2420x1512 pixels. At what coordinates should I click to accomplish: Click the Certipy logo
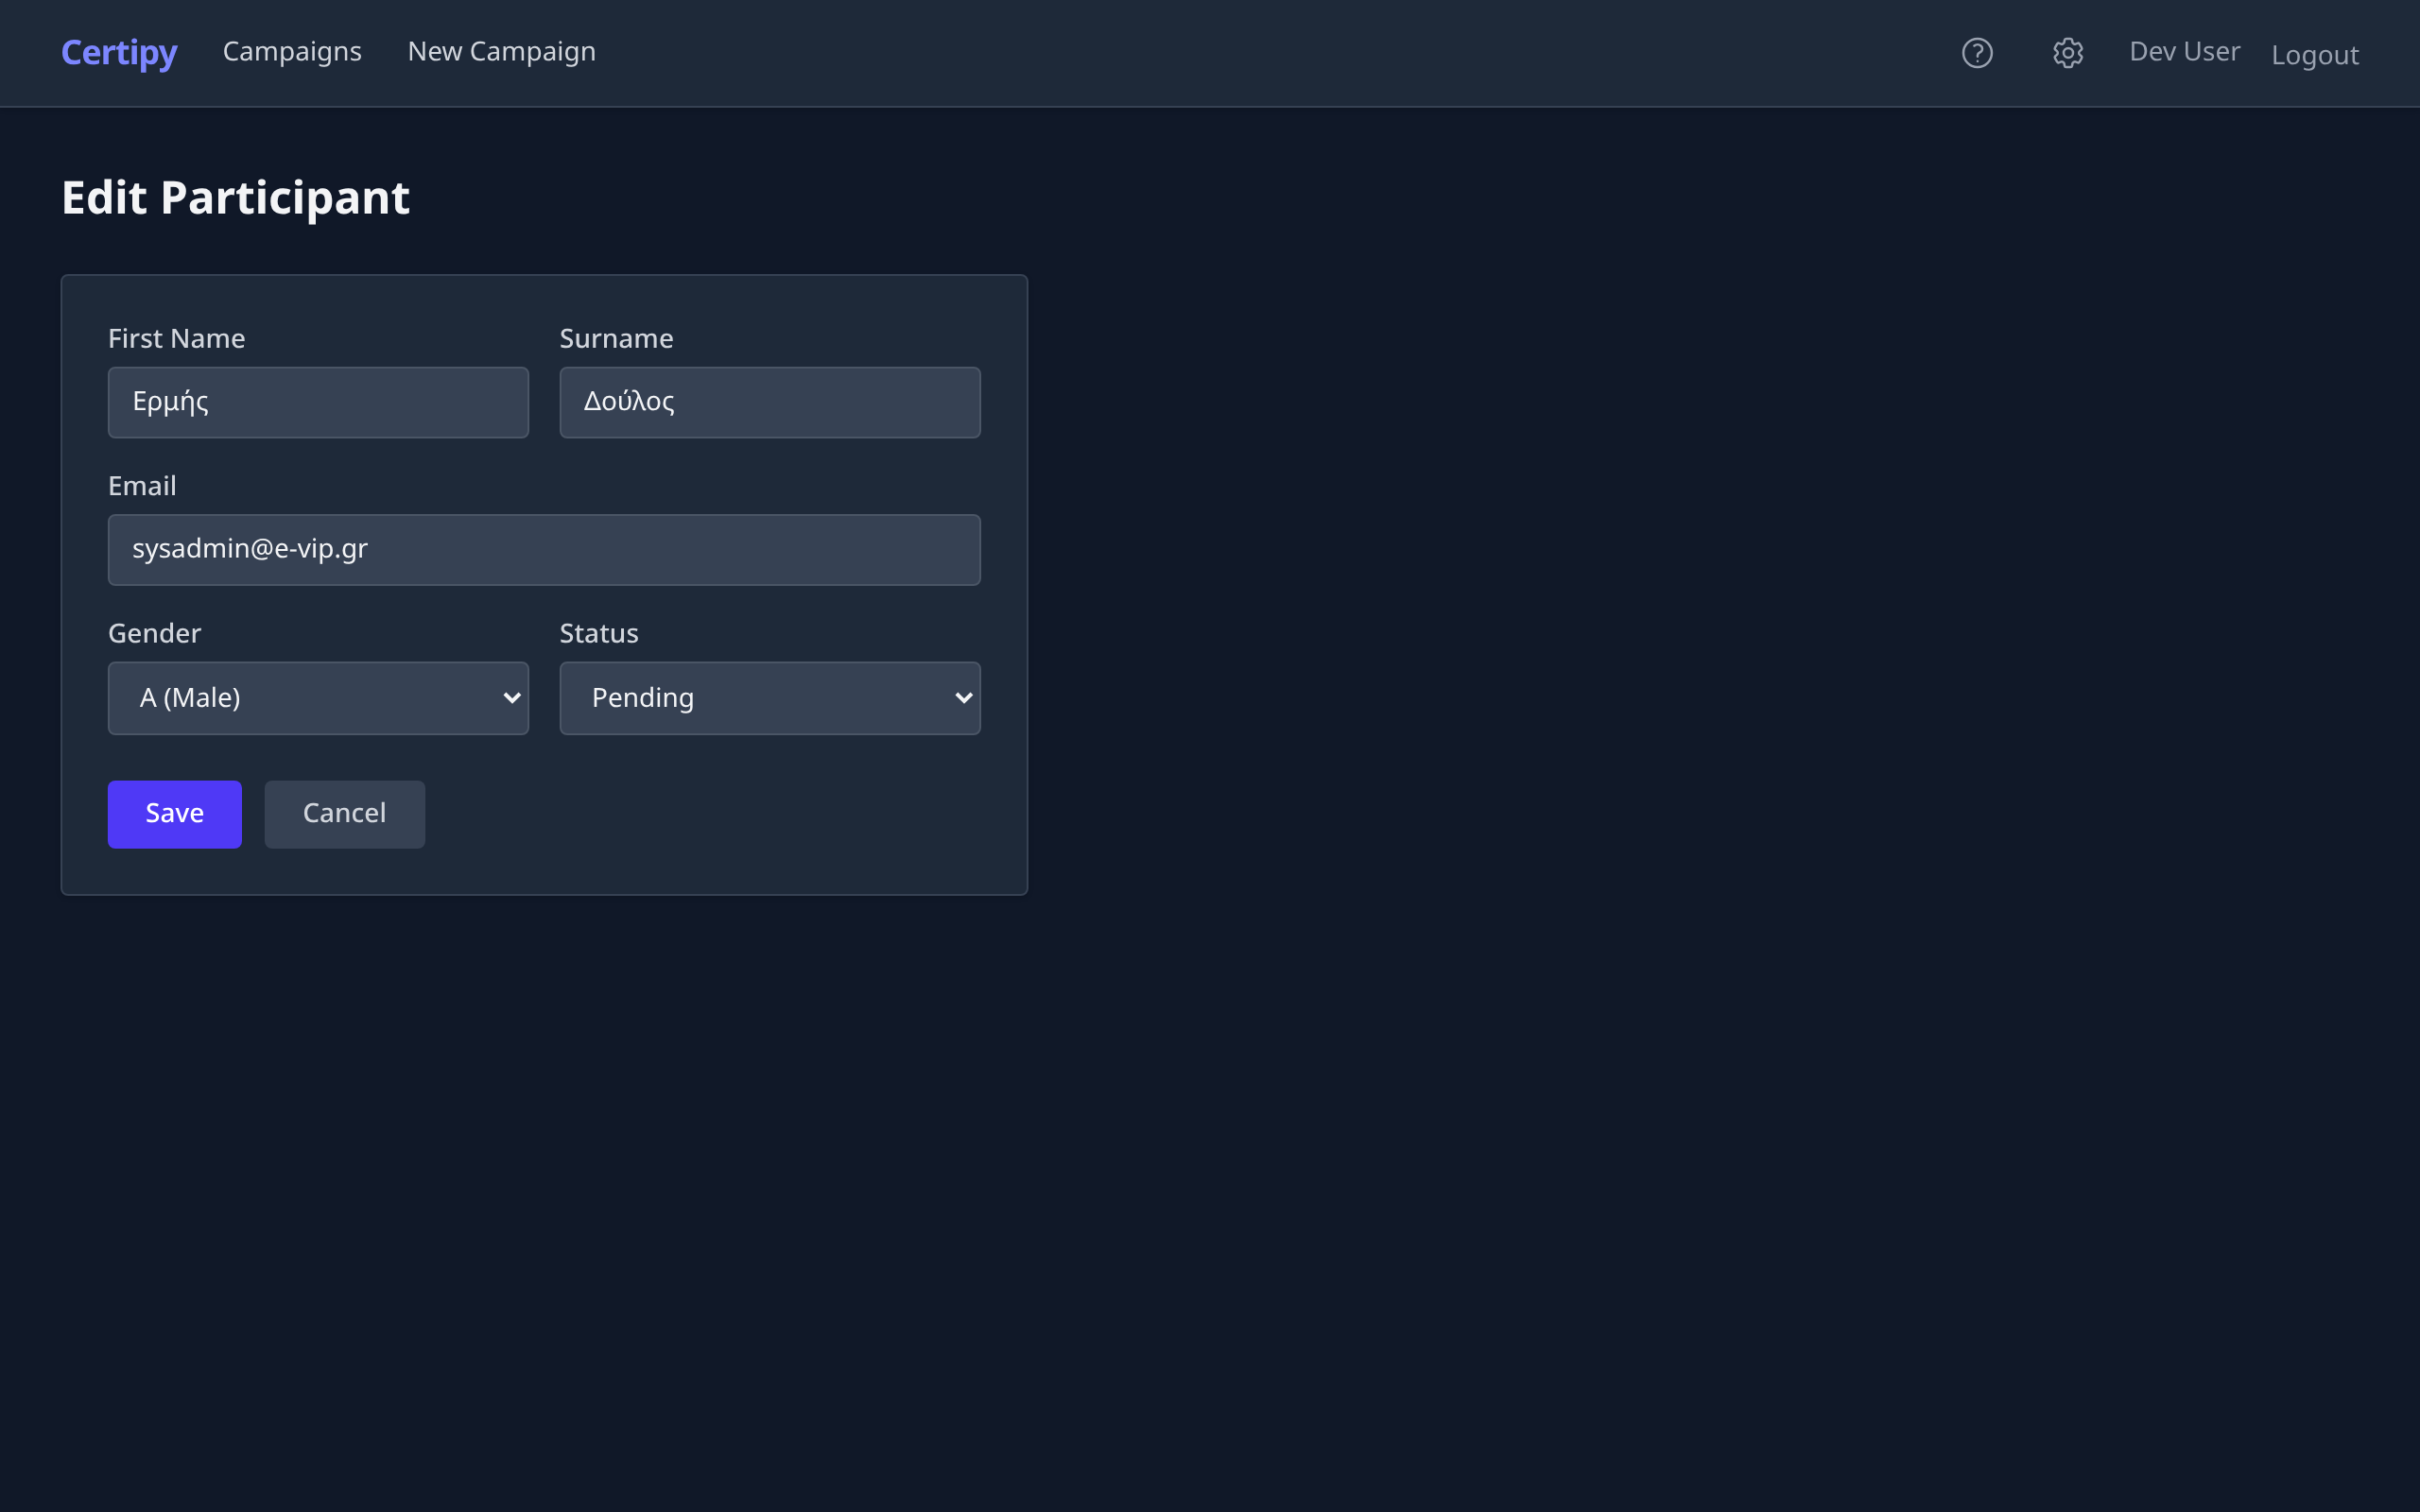(x=119, y=52)
